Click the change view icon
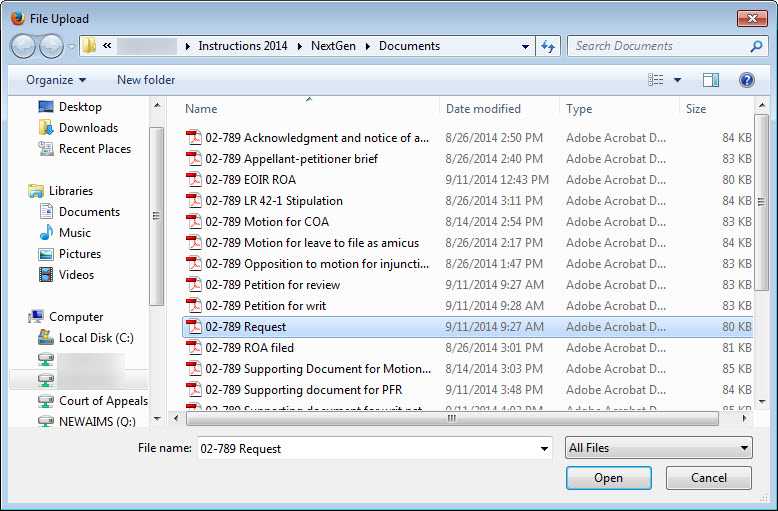 coord(656,80)
